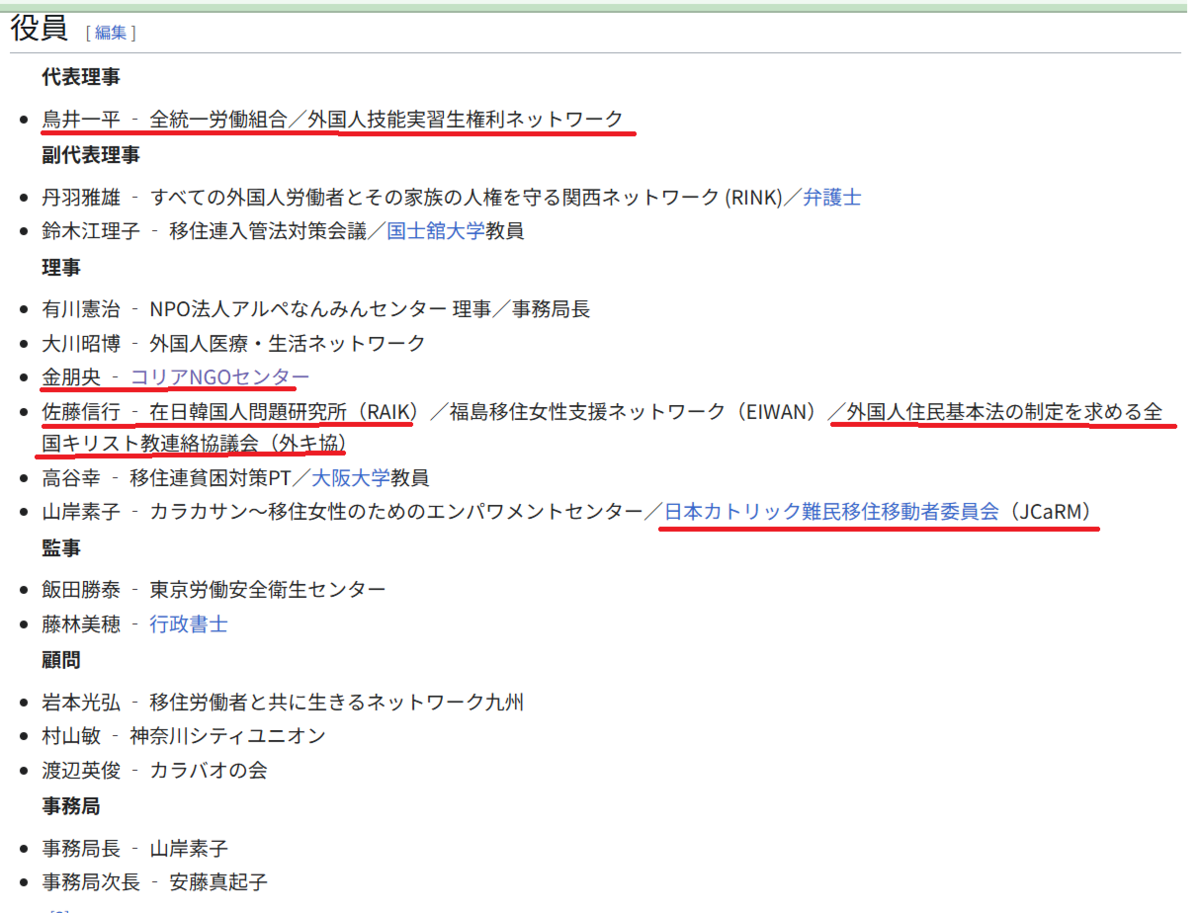Open the 編集 link beside the 役員 heading
1200x913 pixels.
pyautogui.click(x=110, y=32)
